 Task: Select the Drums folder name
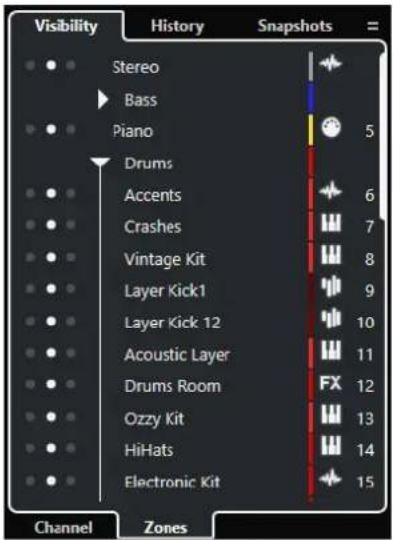point(148,163)
